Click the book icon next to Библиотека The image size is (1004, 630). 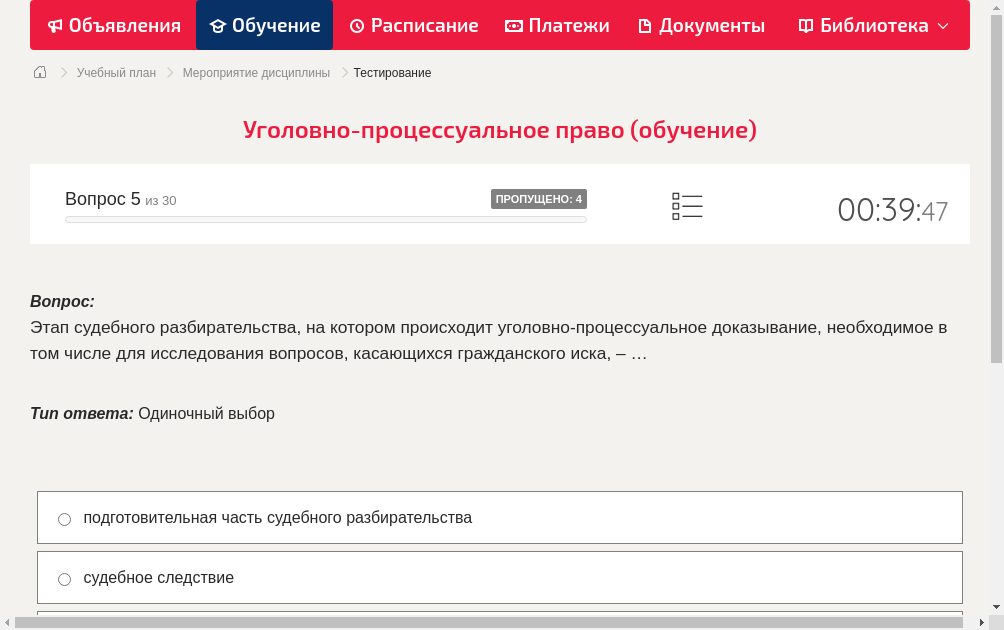(x=805, y=25)
